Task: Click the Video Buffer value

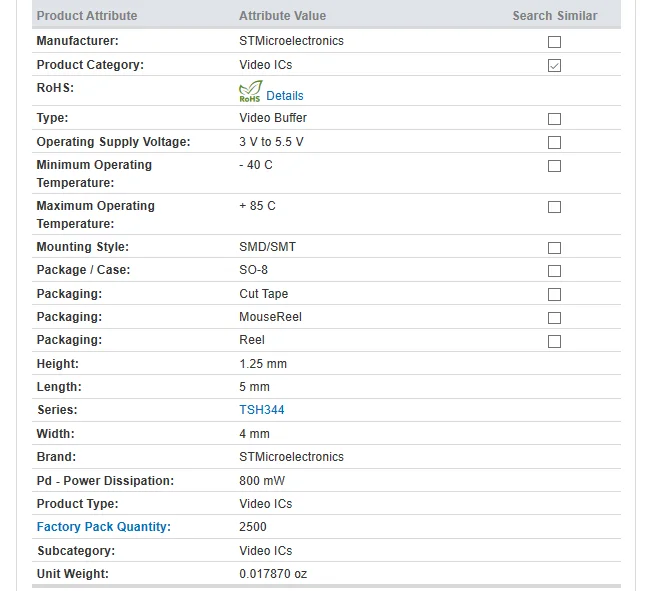Action: (273, 118)
